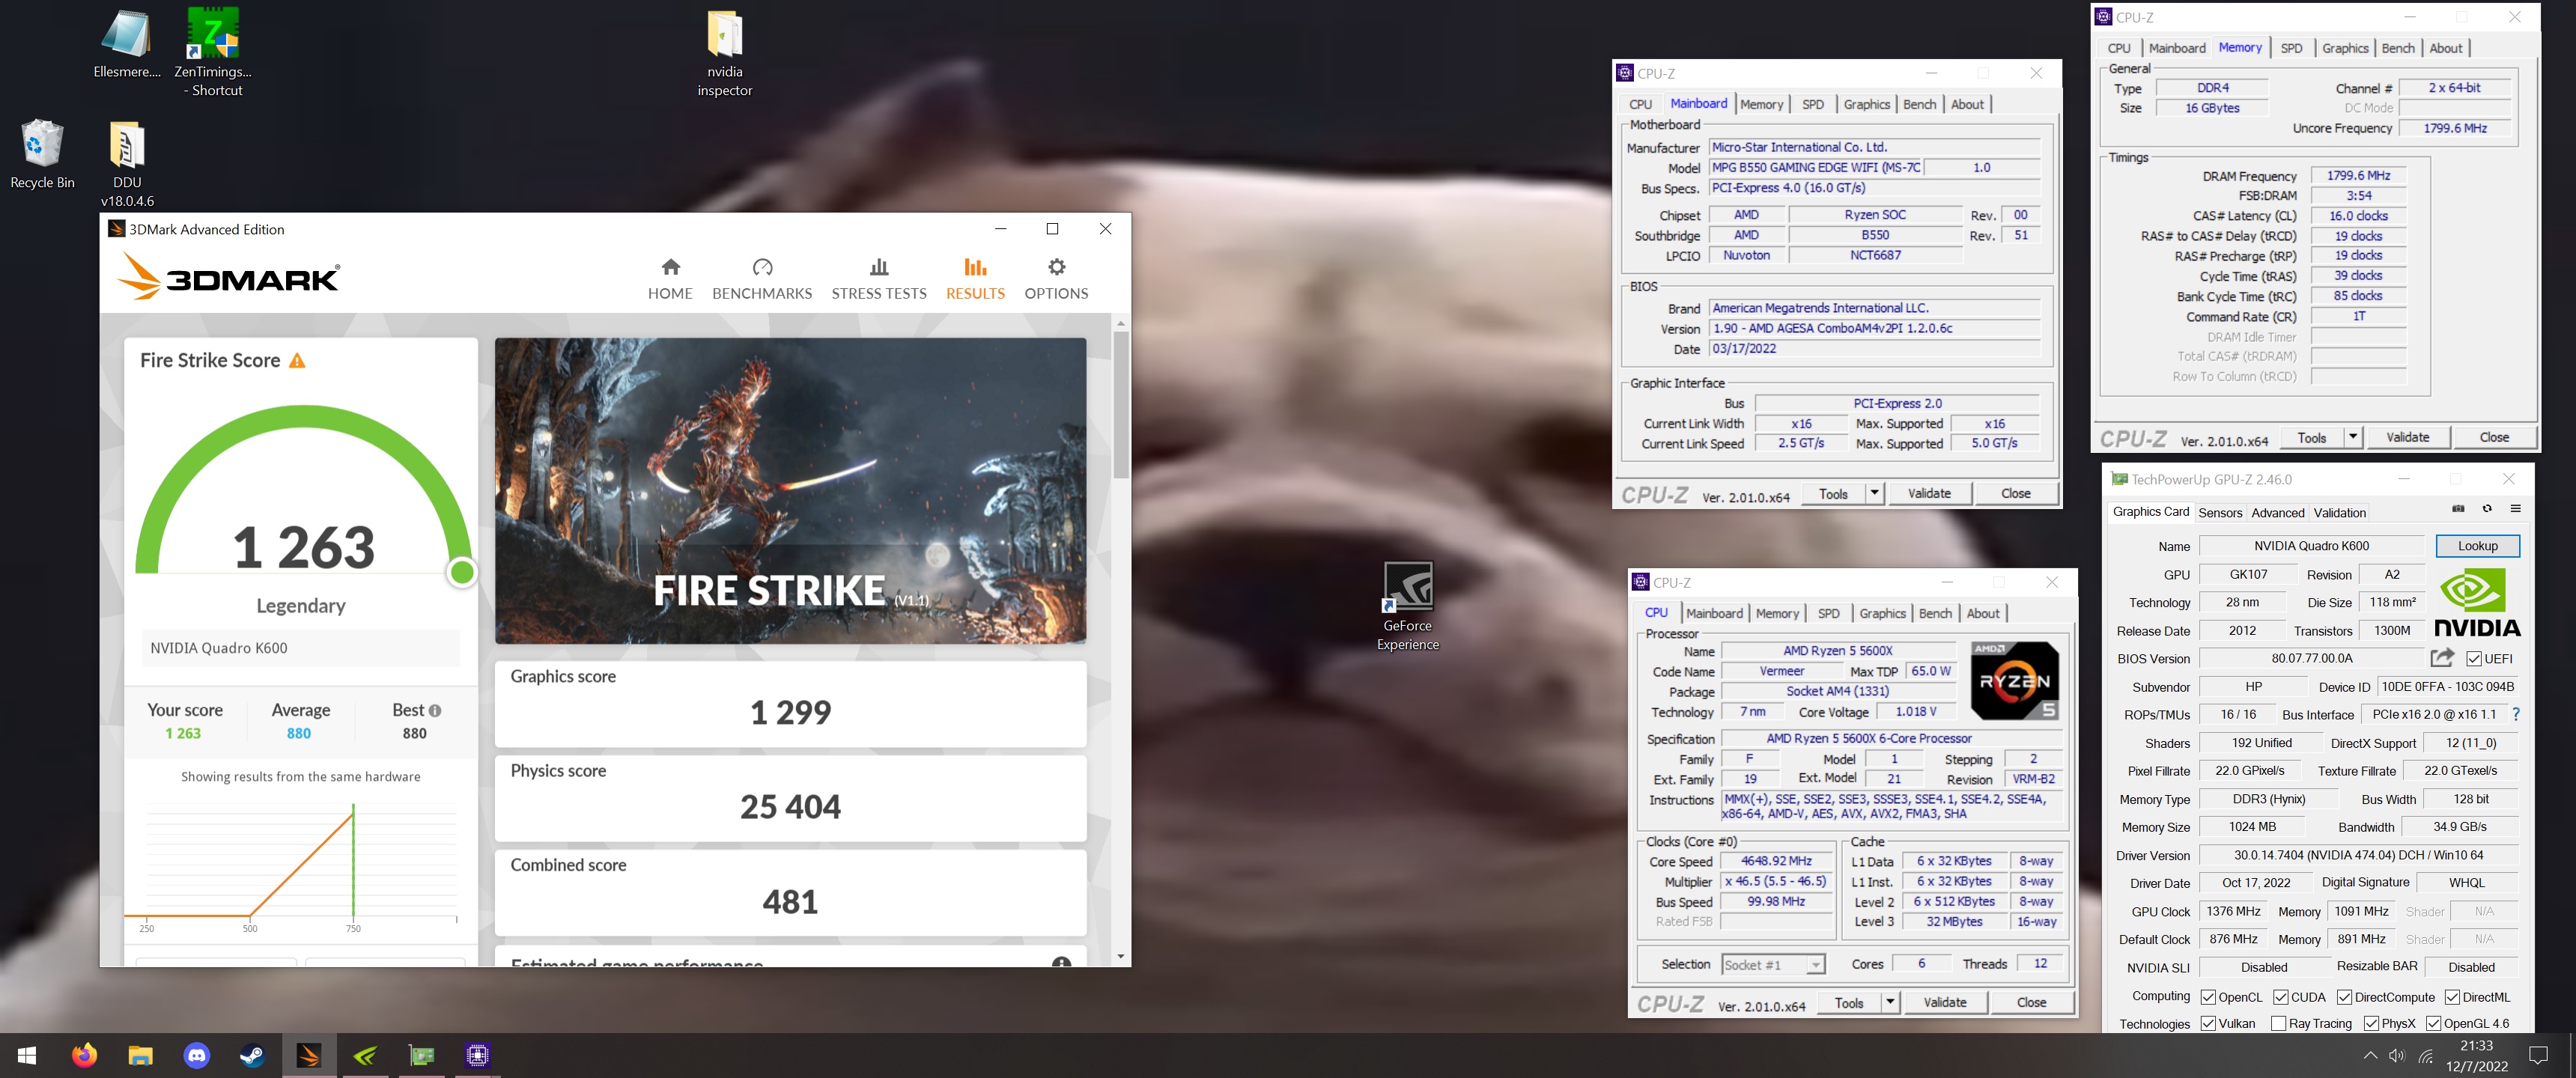Click Validate in Mainboard CPU-Z window
Image resolution: width=2576 pixels, height=1078 pixels.
click(1929, 493)
